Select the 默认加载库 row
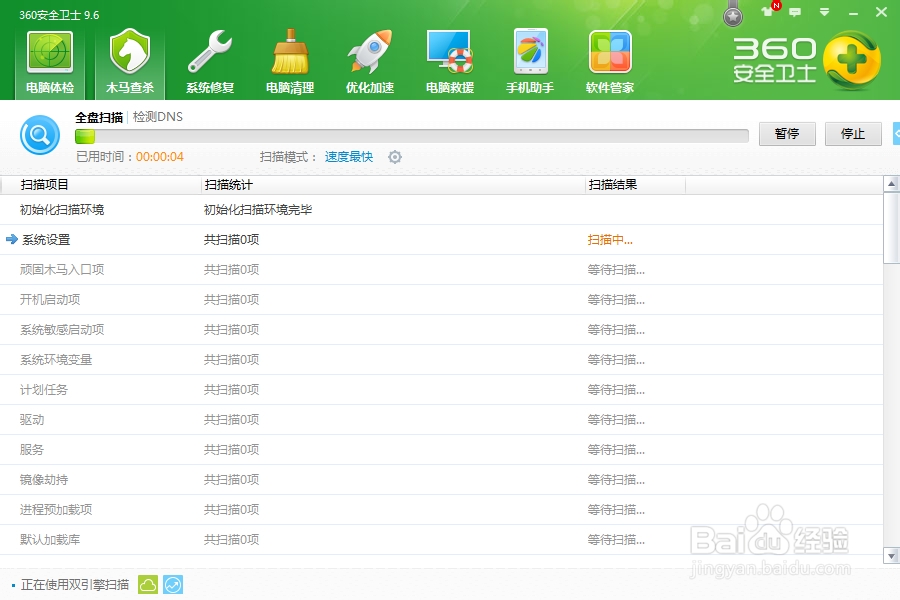Viewport: 900px width, 600px height. coord(441,540)
